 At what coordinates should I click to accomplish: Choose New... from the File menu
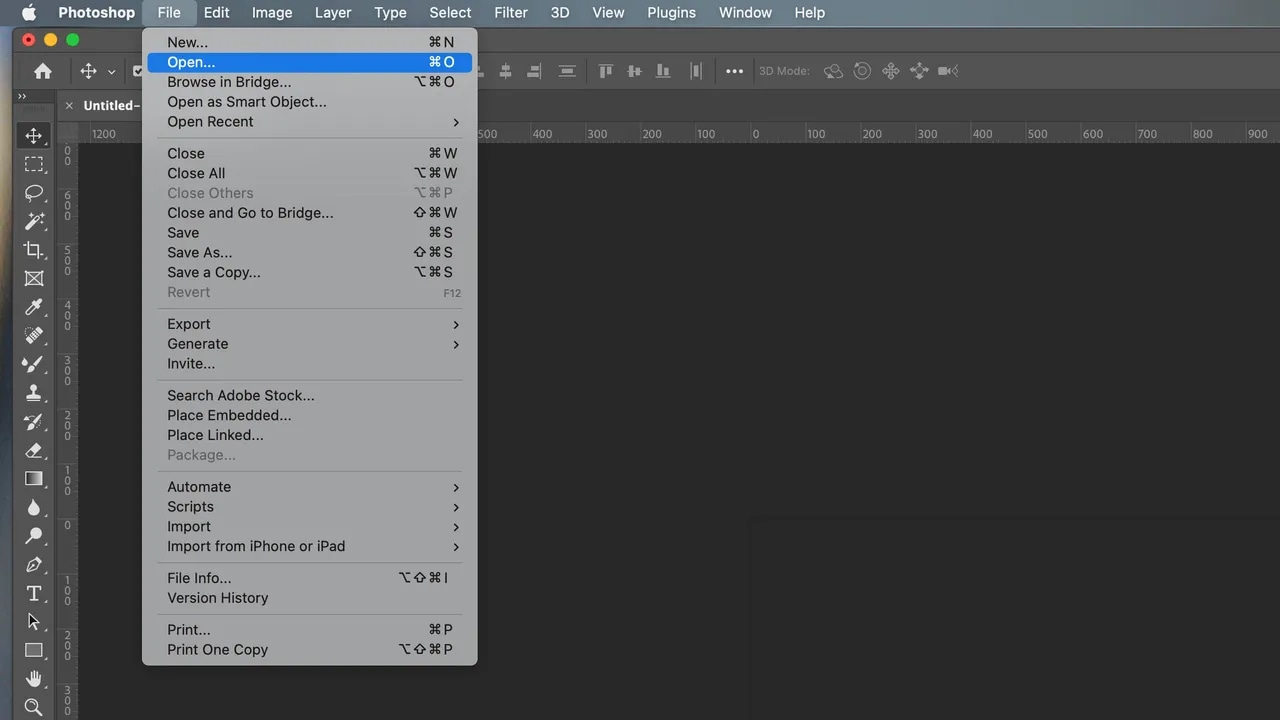(309, 42)
